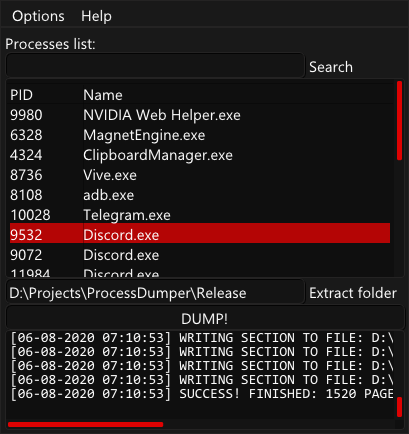This screenshot has width=409, height=434.
Task: Click the Name column header
Action: coord(103,95)
